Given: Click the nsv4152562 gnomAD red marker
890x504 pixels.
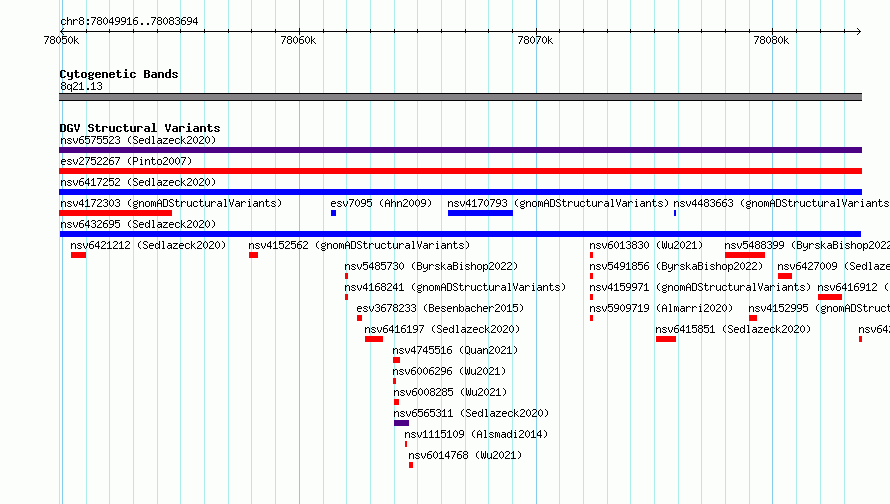Looking at the screenshot, I should [x=254, y=255].
